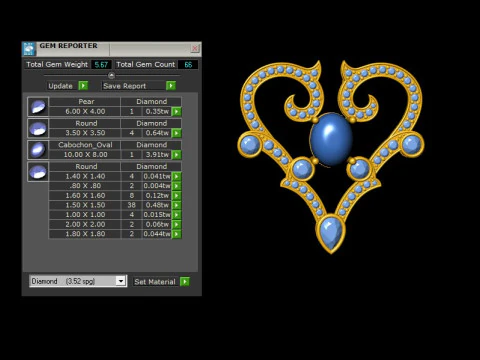Screen dimensions: 480x360
Task: Click the 3.91tw weight cell
Action: click(157, 155)
